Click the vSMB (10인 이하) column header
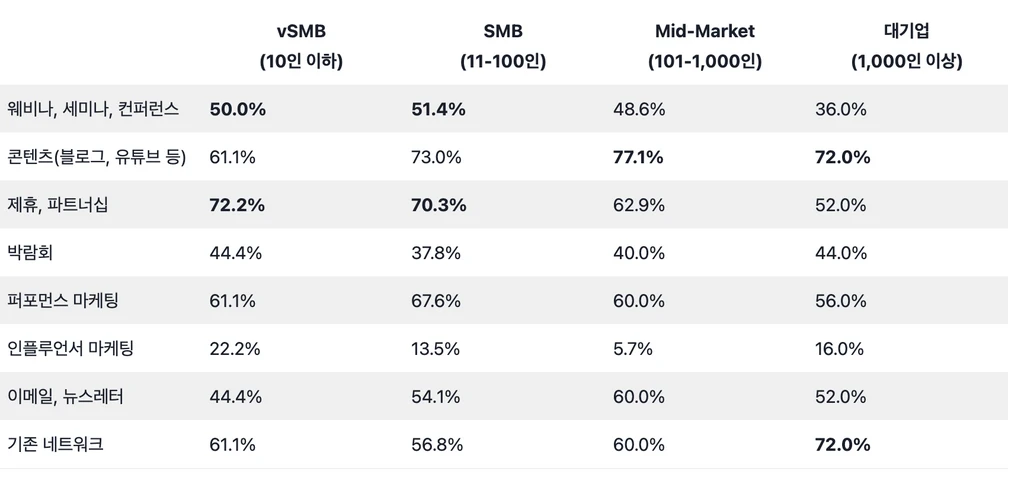This screenshot has height=478, width=1024. coord(301,46)
